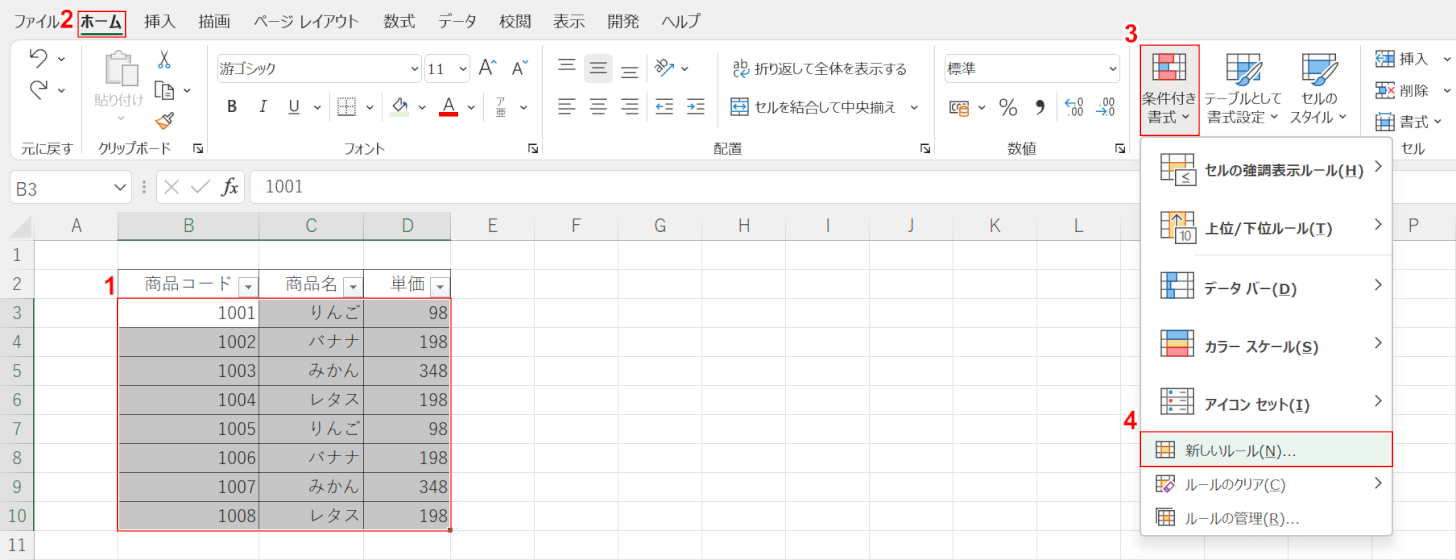Image resolution: width=1456 pixels, height=560 pixels.
Task: Toggle bold formatting
Action: (x=232, y=107)
